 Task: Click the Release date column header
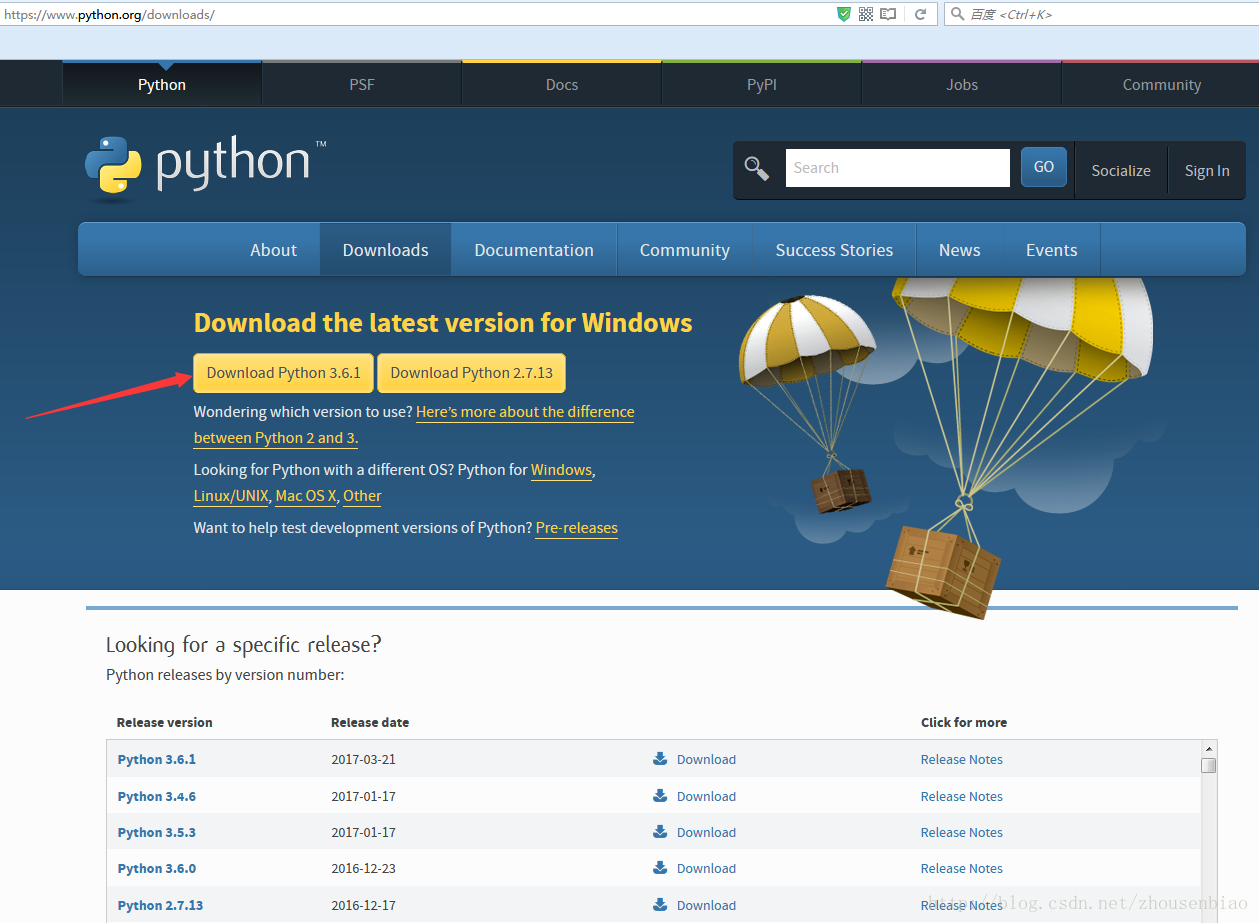[x=370, y=722]
